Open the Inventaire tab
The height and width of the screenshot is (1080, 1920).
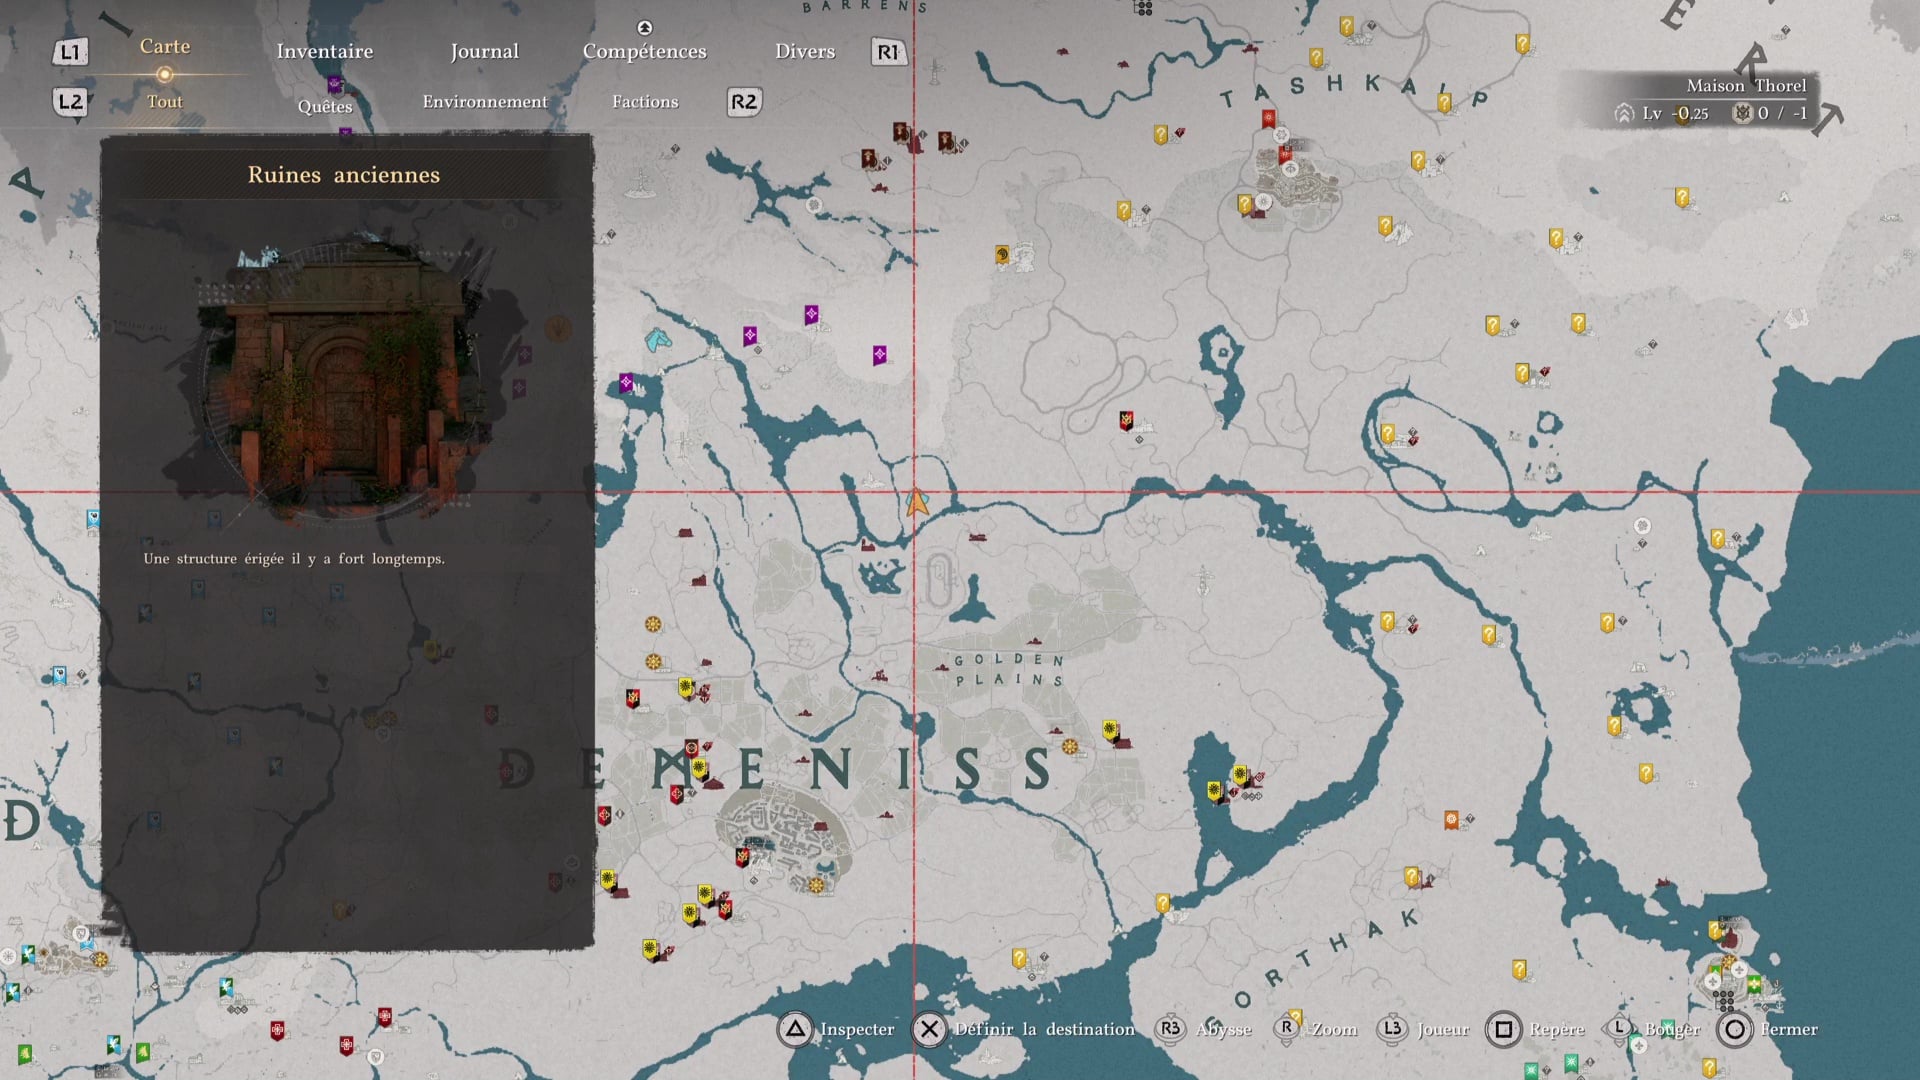pos(324,51)
